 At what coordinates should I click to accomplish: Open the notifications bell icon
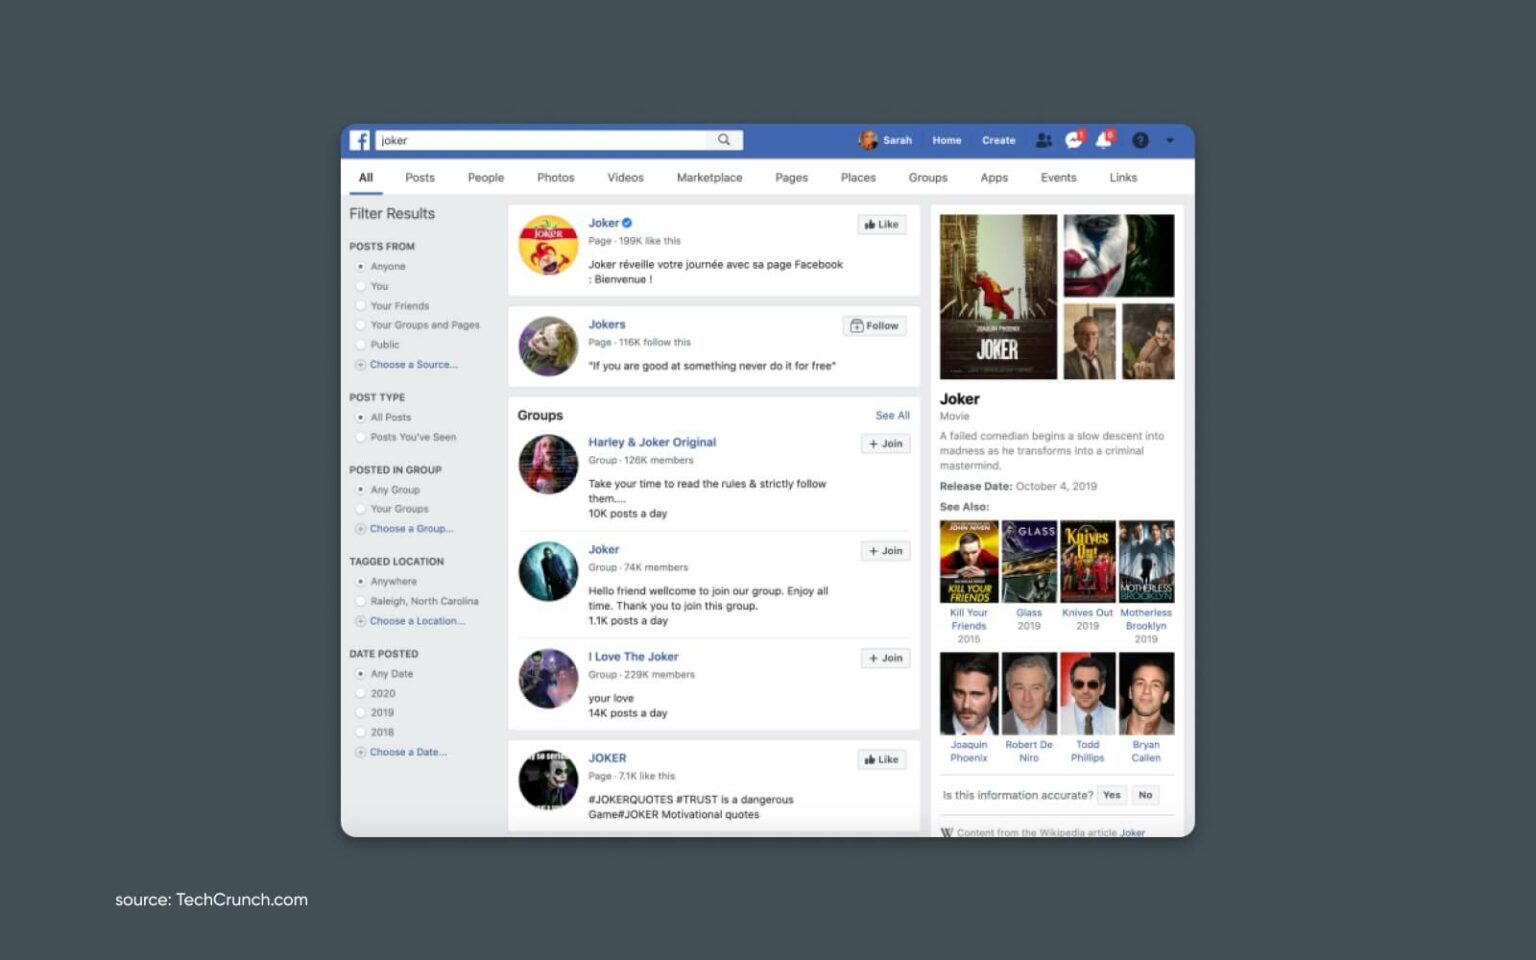[1103, 141]
